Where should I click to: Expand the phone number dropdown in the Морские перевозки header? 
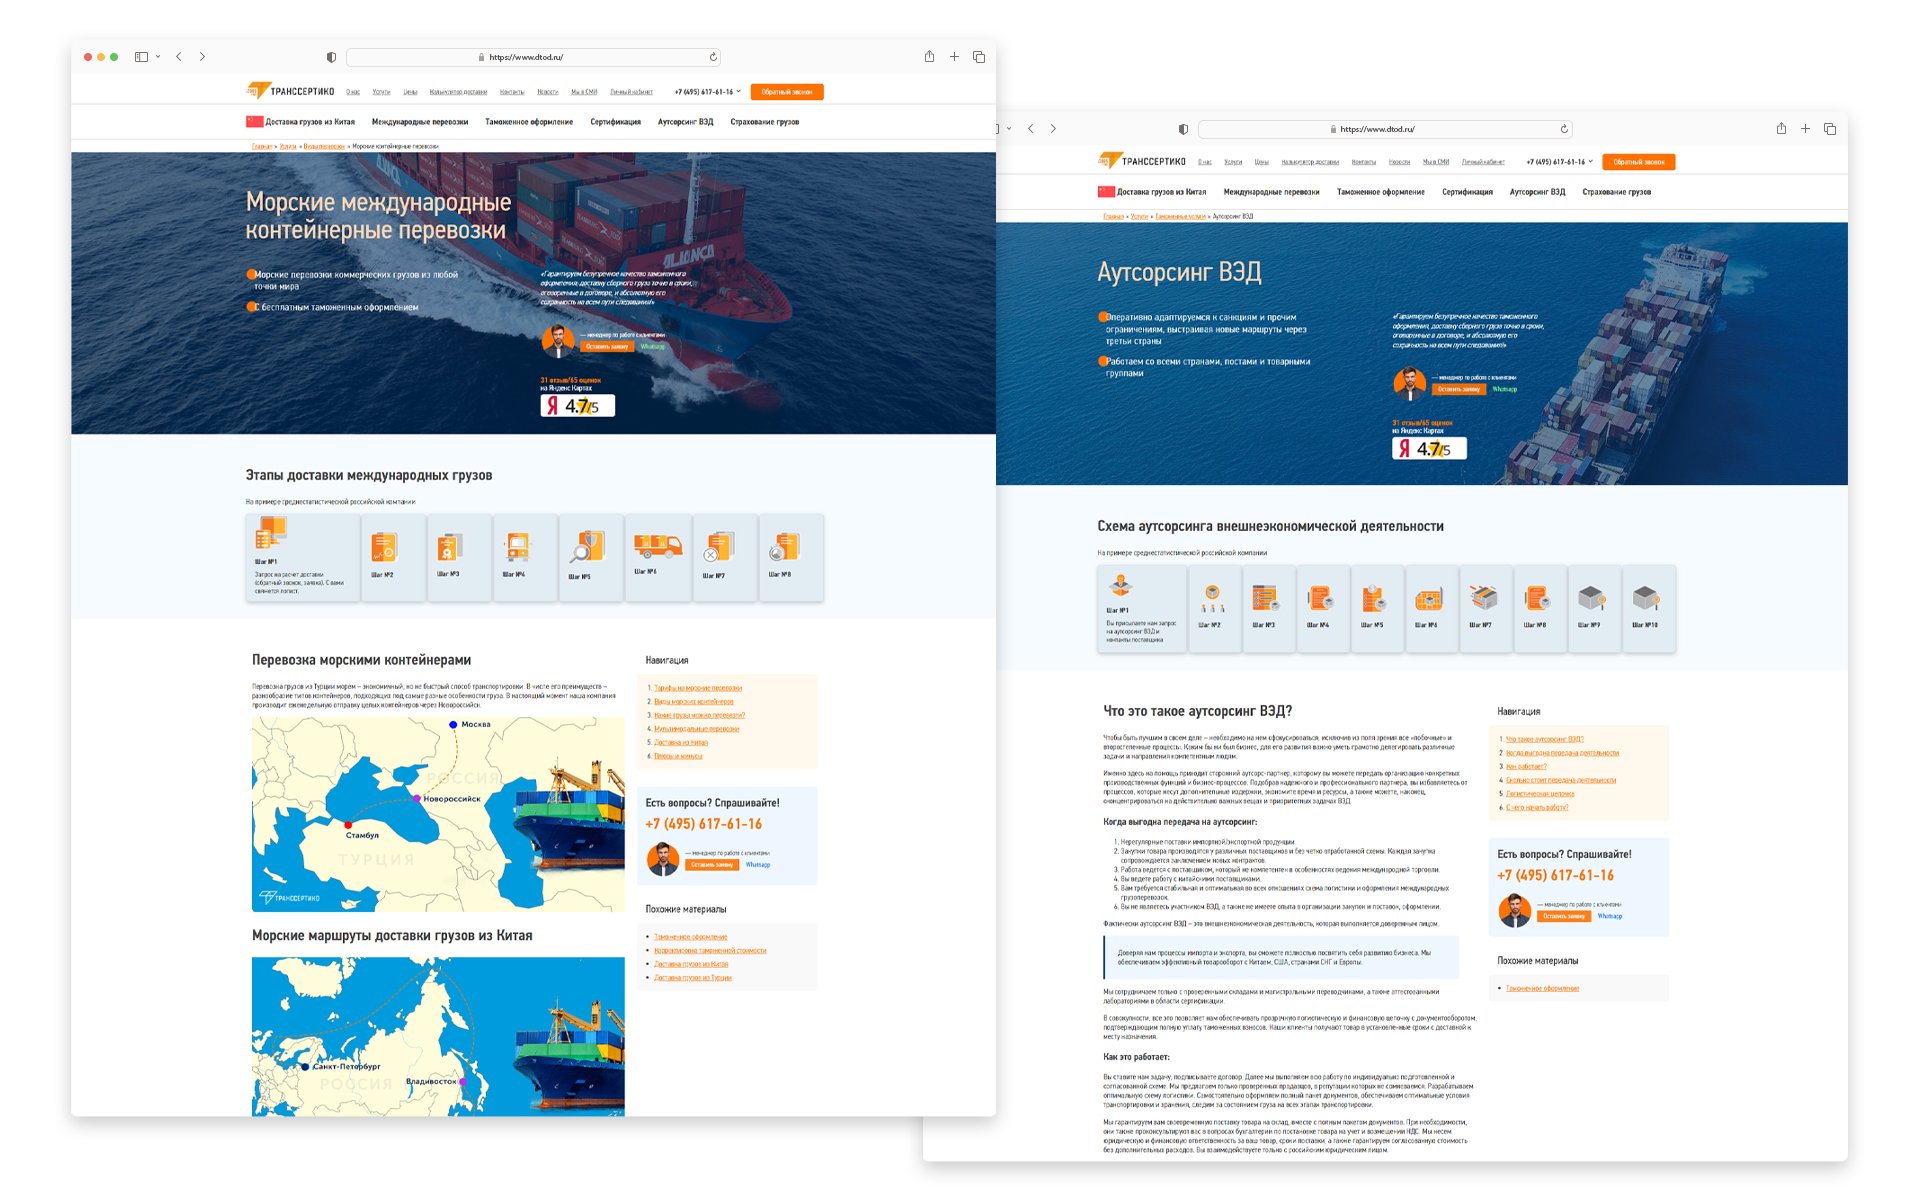click(x=739, y=91)
